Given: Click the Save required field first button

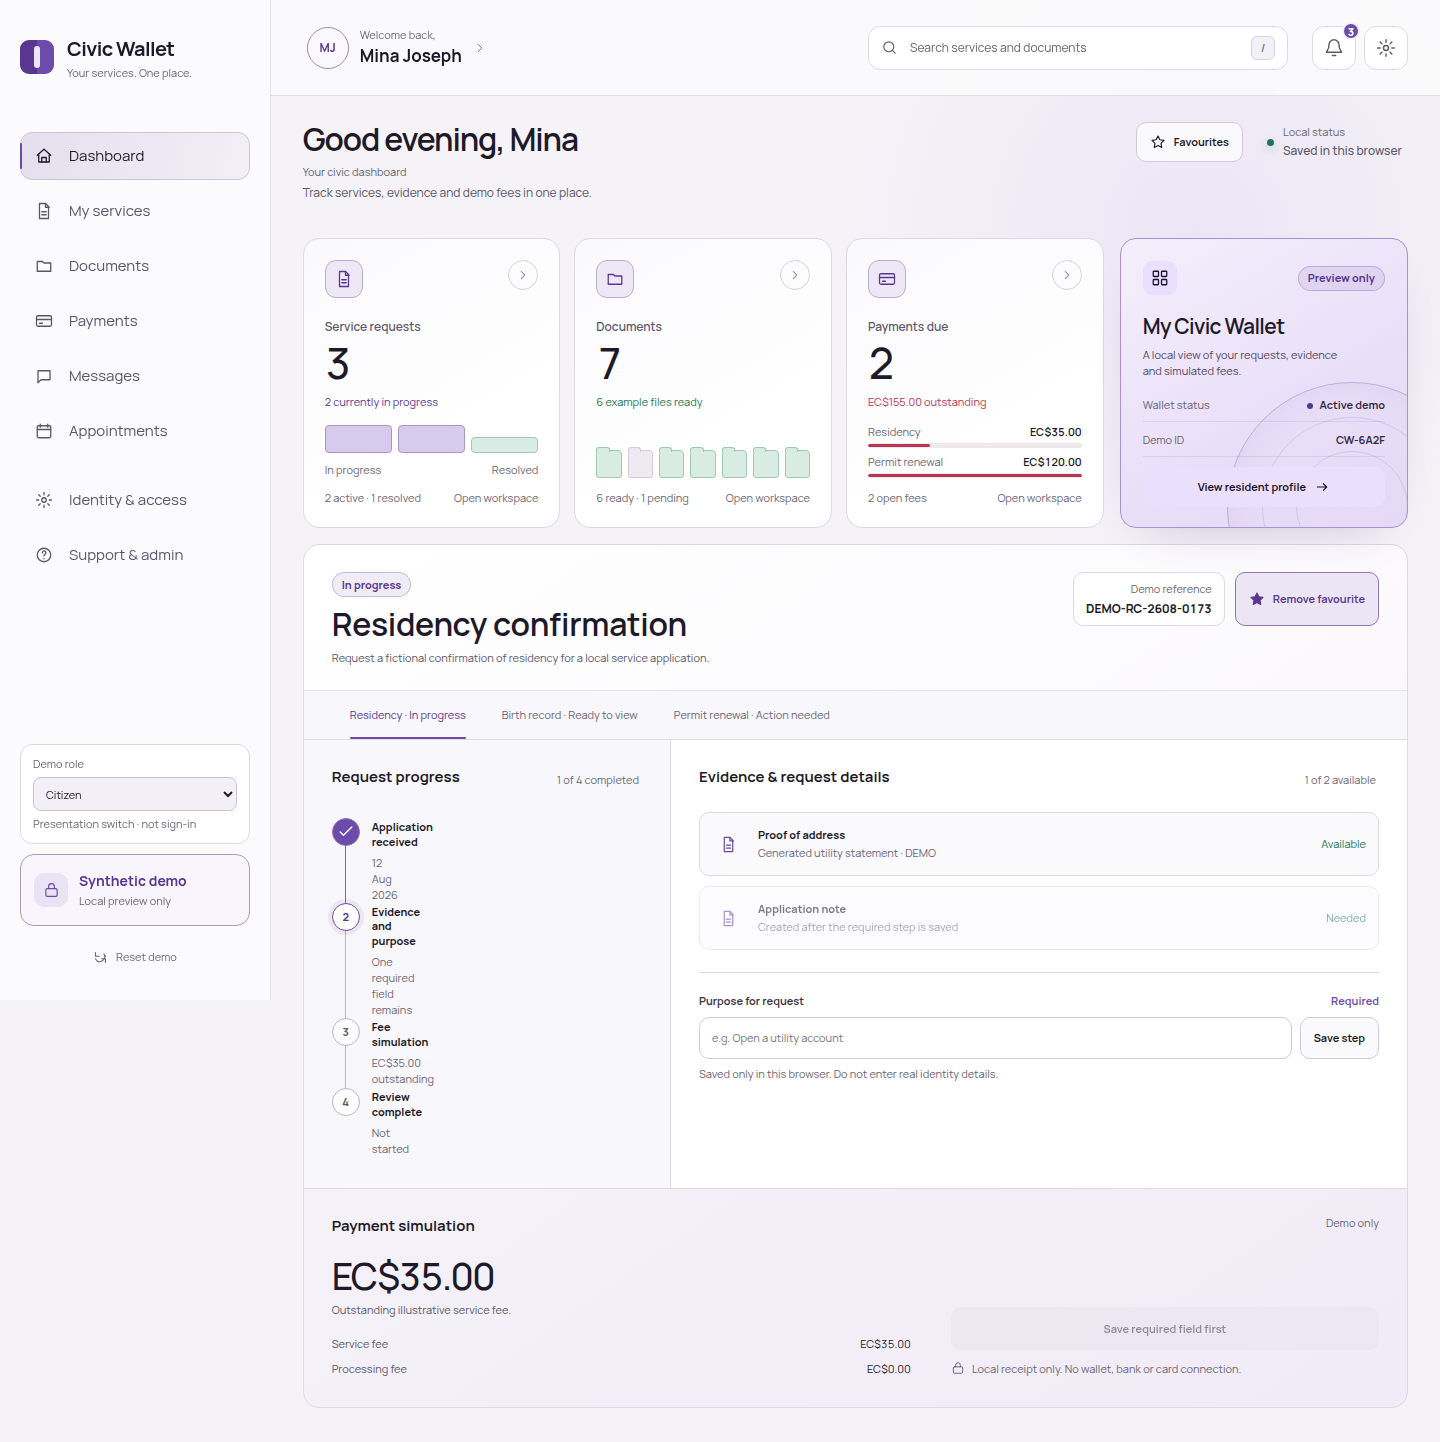Looking at the screenshot, I should [x=1165, y=1329].
